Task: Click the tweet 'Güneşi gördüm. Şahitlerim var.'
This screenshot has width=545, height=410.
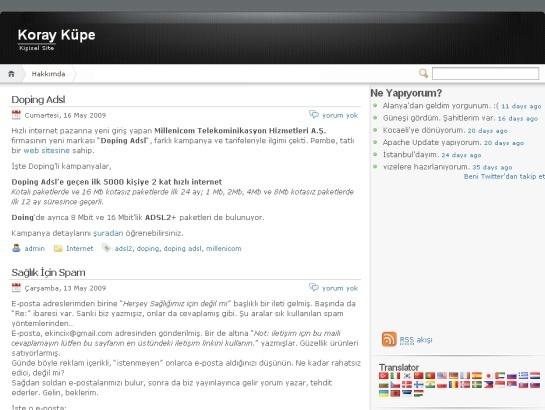Action: click(439, 118)
